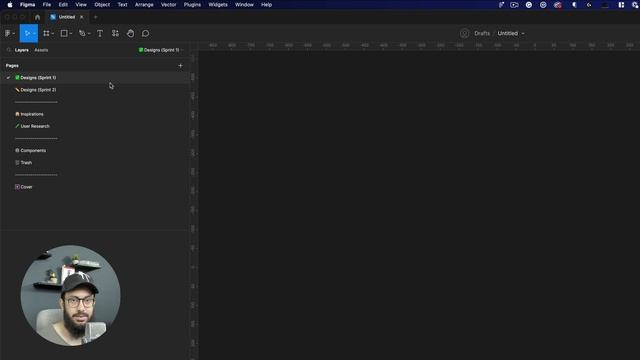Viewport: 640px width, 360px height.
Task: Click the user avatar icon near Drafts
Action: coord(464,33)
